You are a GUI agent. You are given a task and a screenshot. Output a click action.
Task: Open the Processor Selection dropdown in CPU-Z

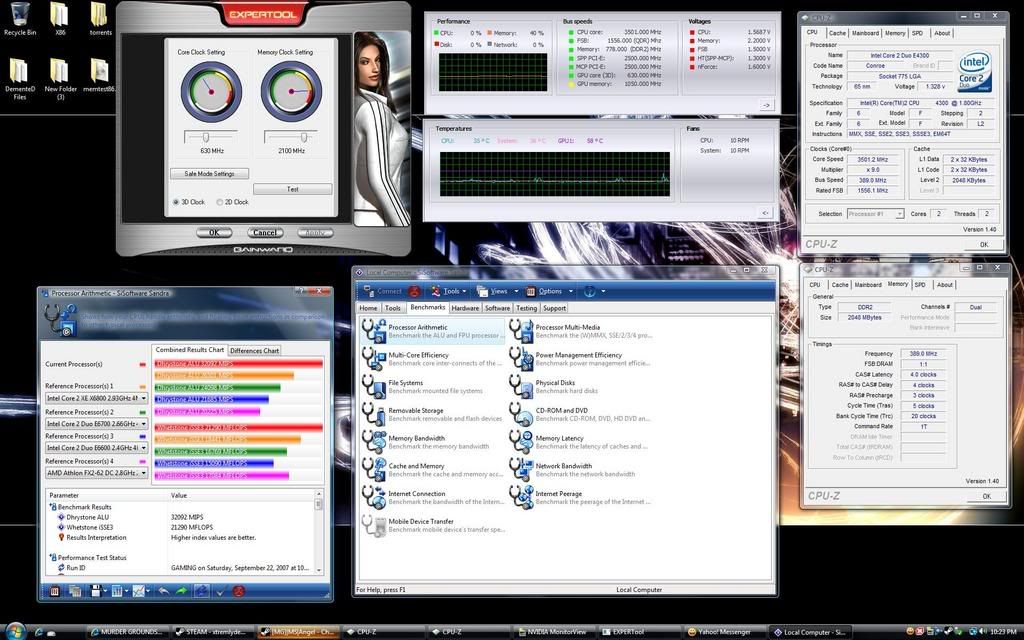pos(875,214)
